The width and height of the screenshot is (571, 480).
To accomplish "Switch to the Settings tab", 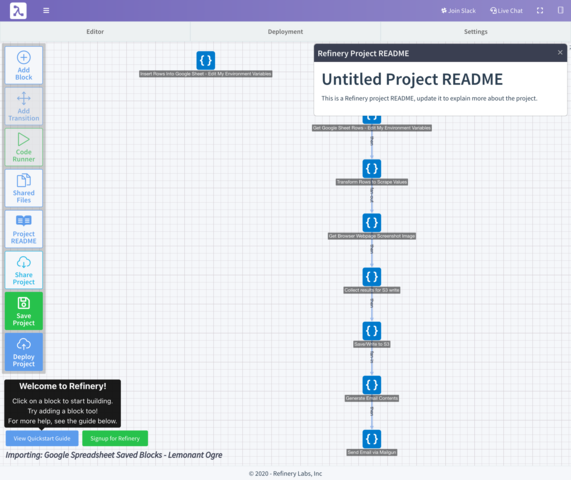I will coord(476,32).
